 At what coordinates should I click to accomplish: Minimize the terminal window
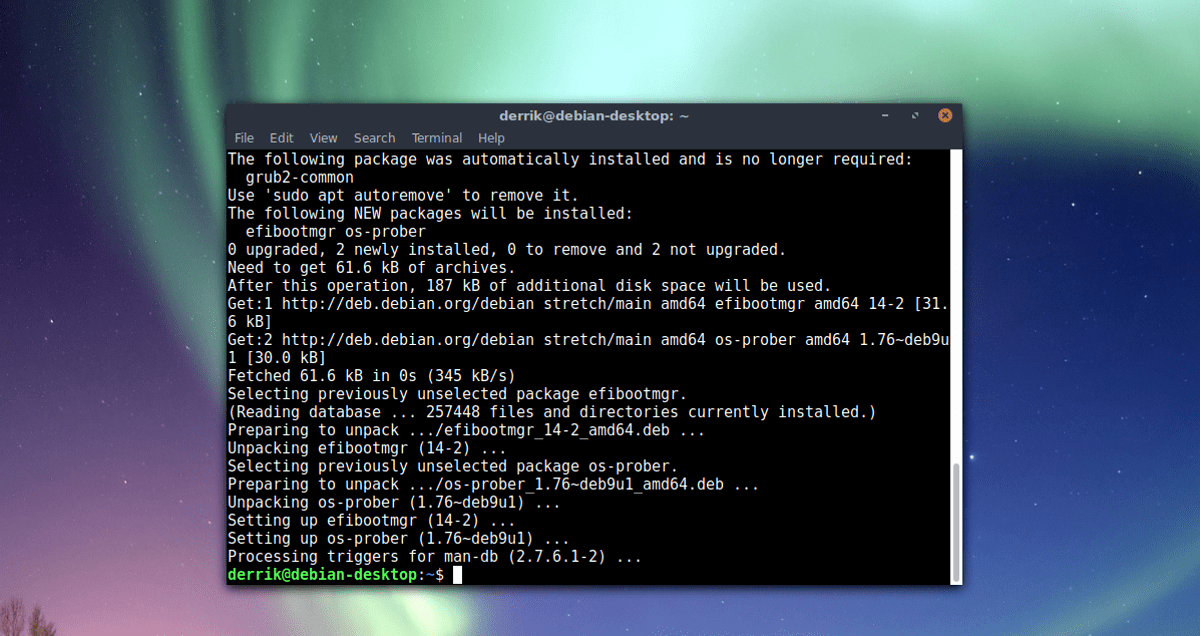point(885,116)
